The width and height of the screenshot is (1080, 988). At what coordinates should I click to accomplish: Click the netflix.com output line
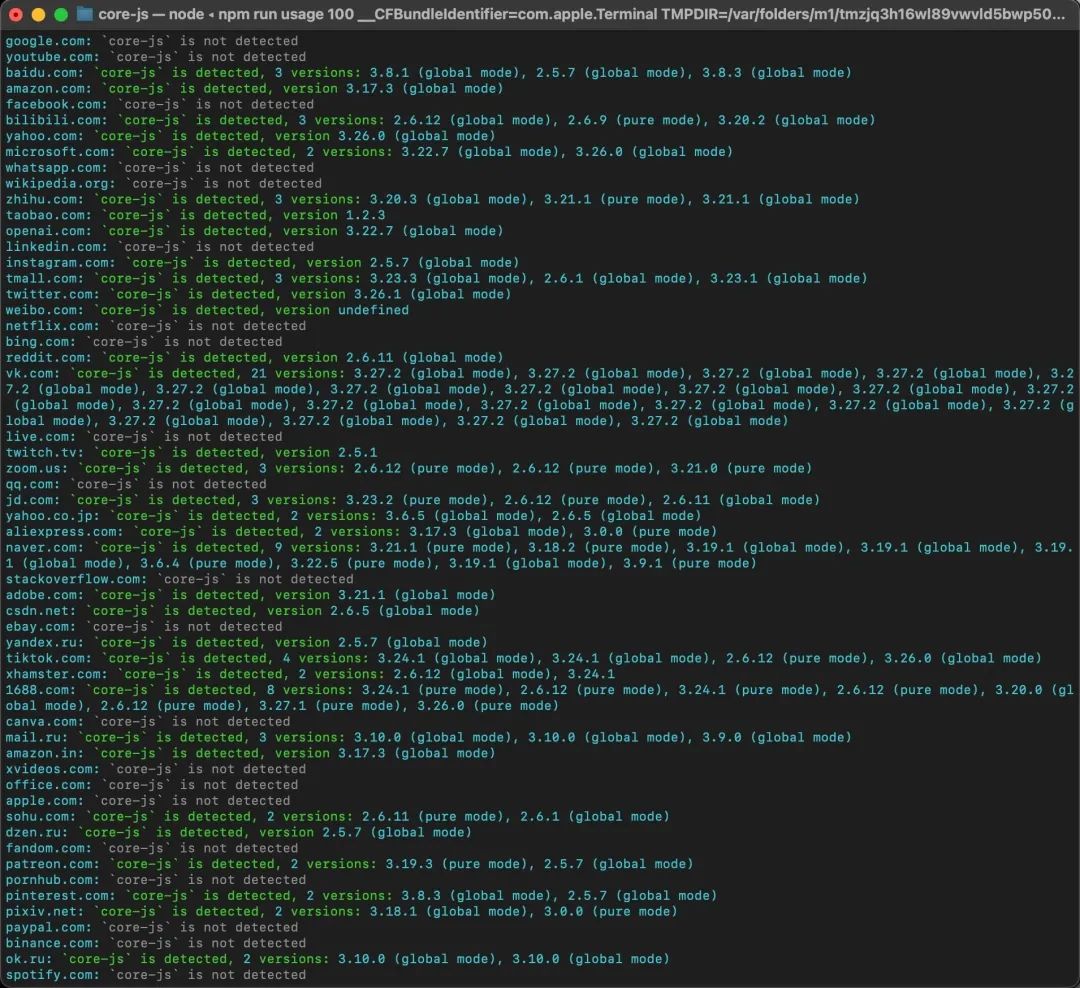[x=156, y=327]
